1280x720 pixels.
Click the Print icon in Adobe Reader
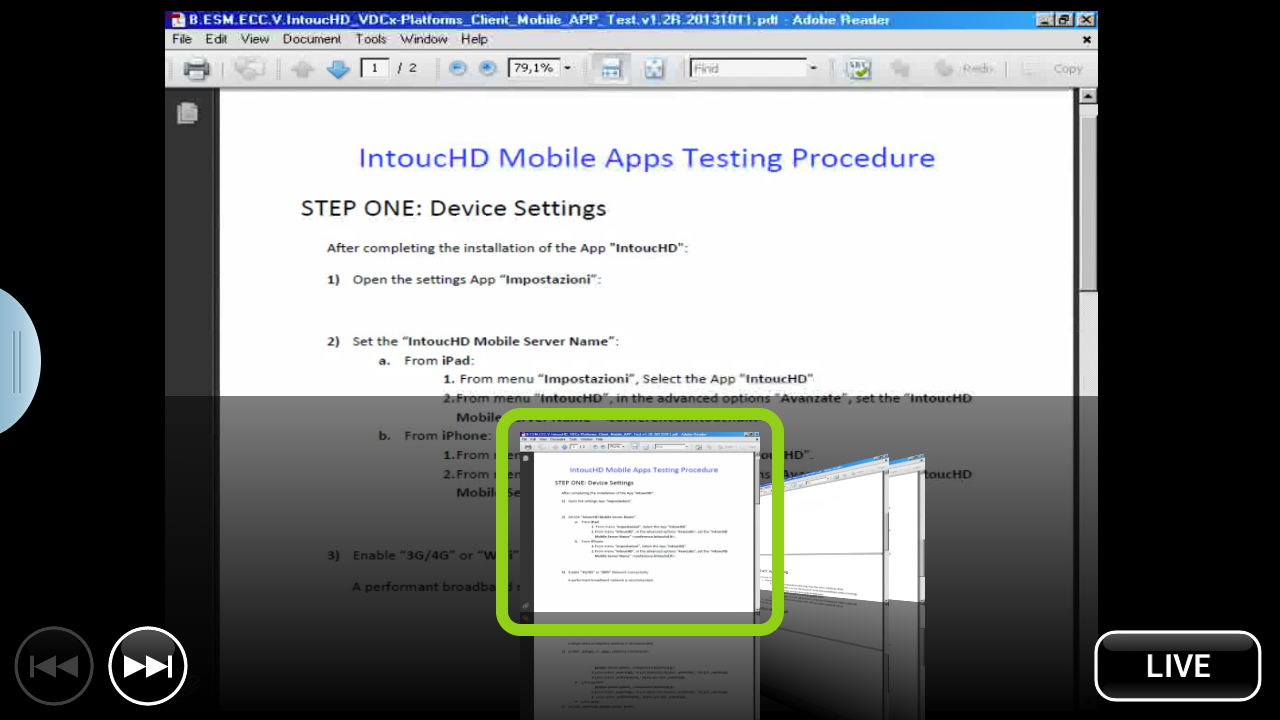coord(196,69)
